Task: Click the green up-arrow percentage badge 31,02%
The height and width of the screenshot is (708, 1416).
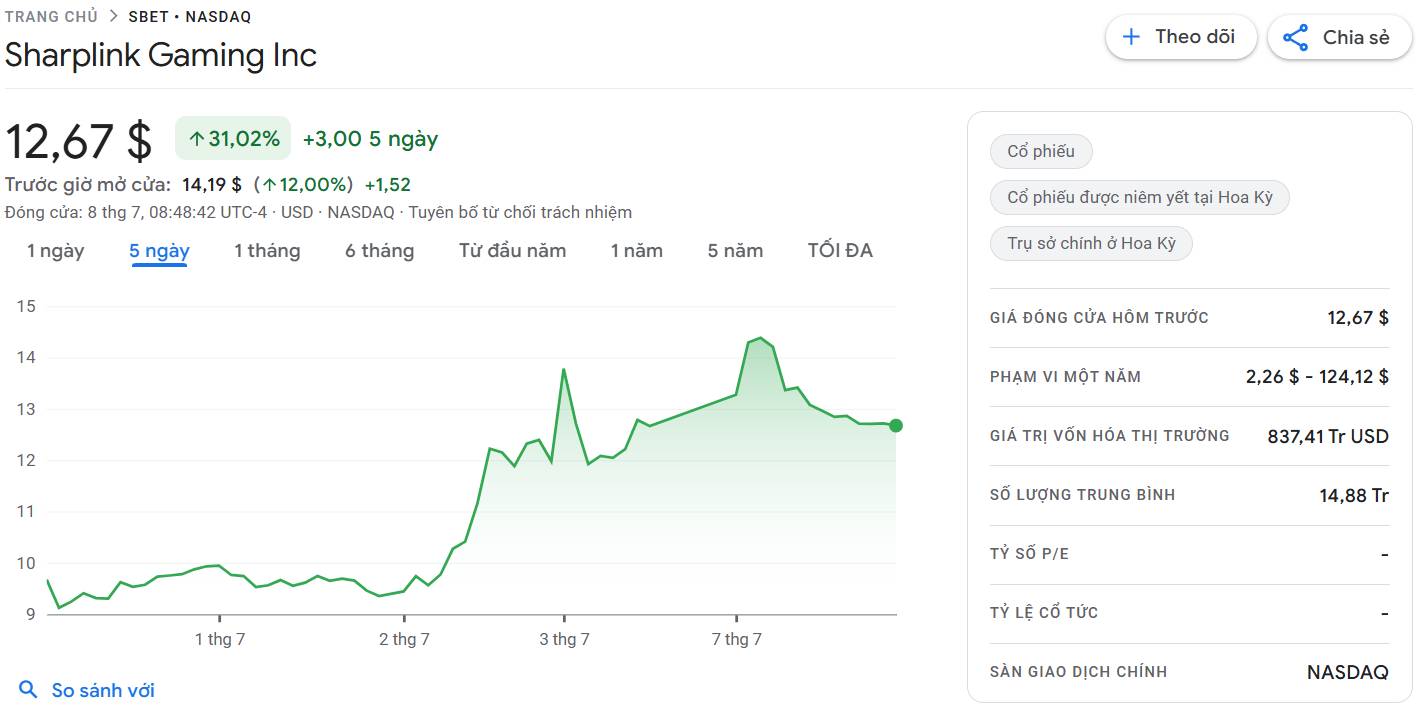Action: (x=233, y=138)
